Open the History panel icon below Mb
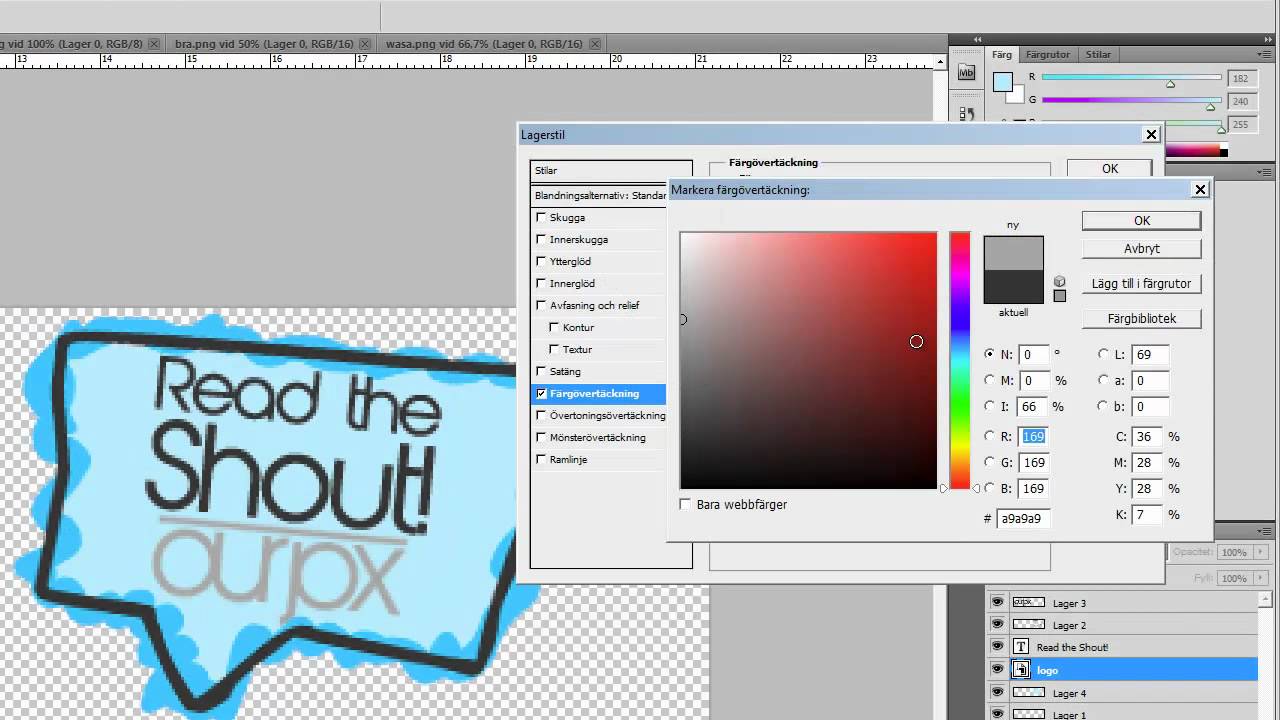This screenshot has width=1280, height=720. (x=966, y=114)
